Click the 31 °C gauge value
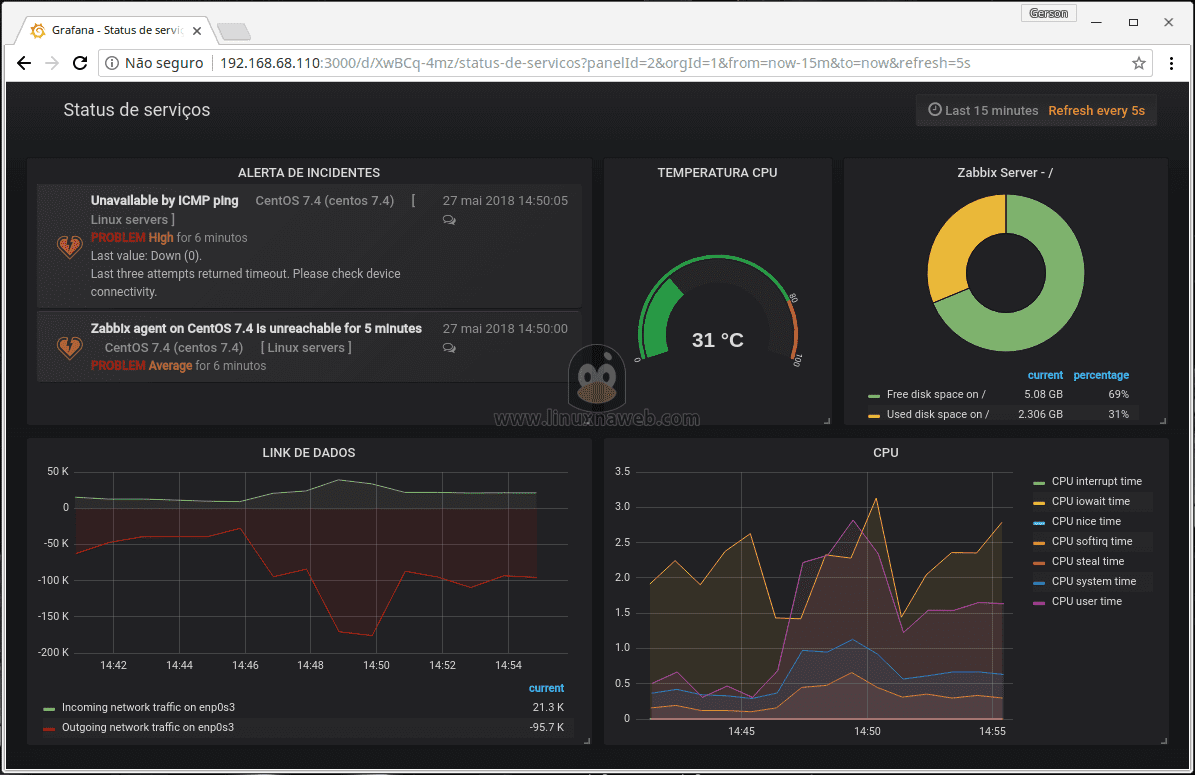 tap(717, 340)
